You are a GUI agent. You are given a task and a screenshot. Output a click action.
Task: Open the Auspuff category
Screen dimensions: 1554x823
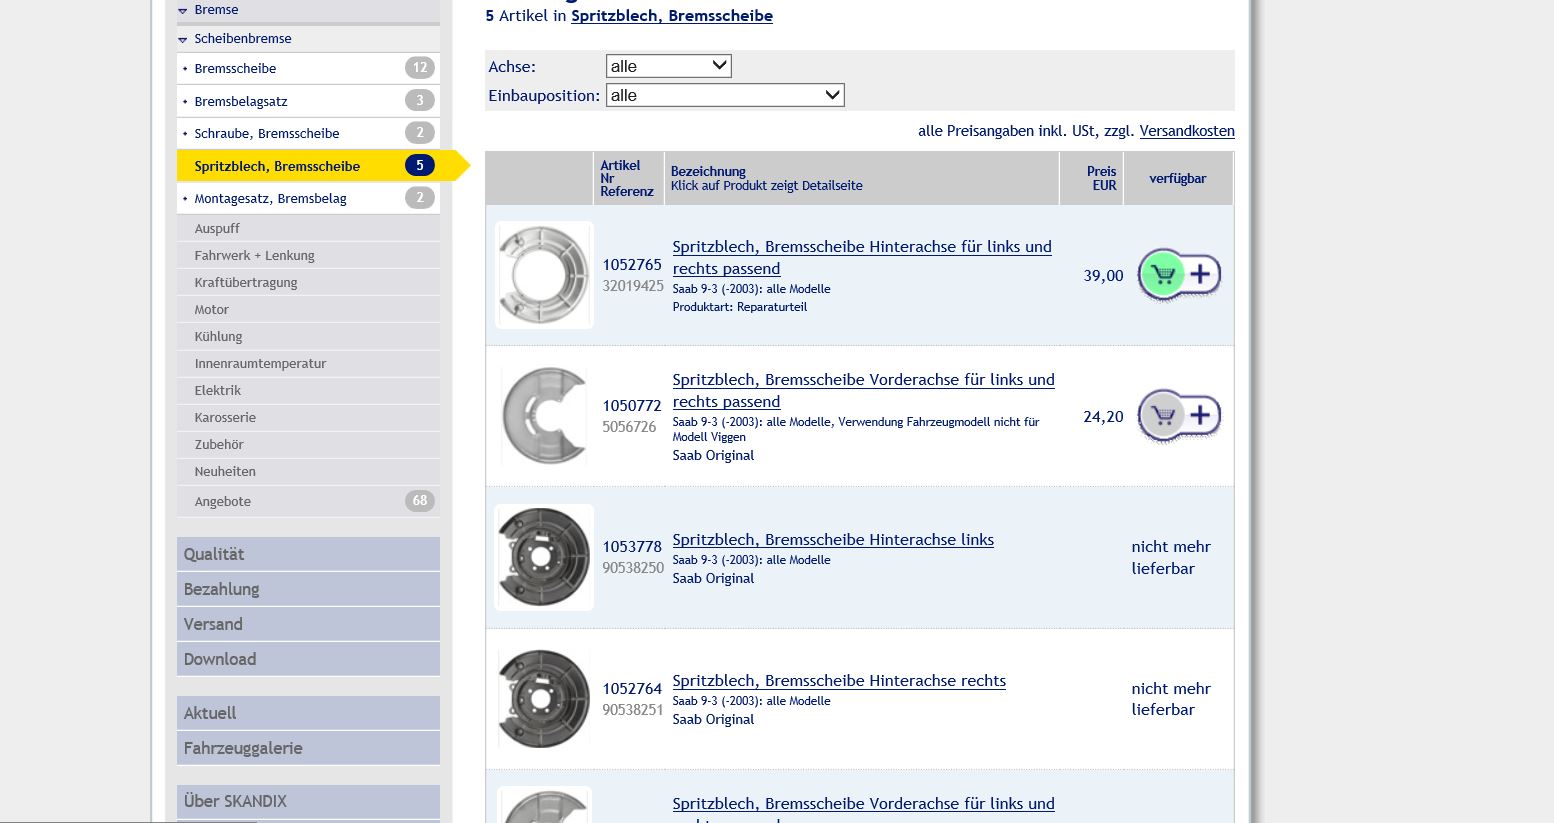pyautogui.click(x=308, y=228)
